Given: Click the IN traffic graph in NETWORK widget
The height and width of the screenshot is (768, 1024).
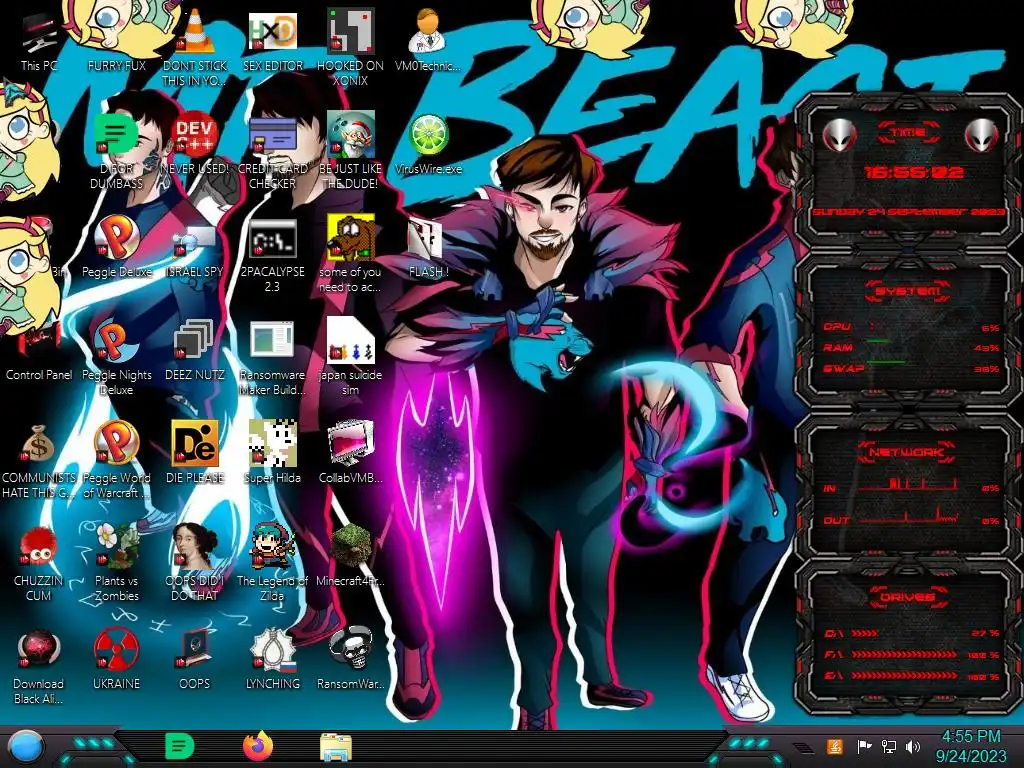Looking at the screenshot, I should [908, 483].
